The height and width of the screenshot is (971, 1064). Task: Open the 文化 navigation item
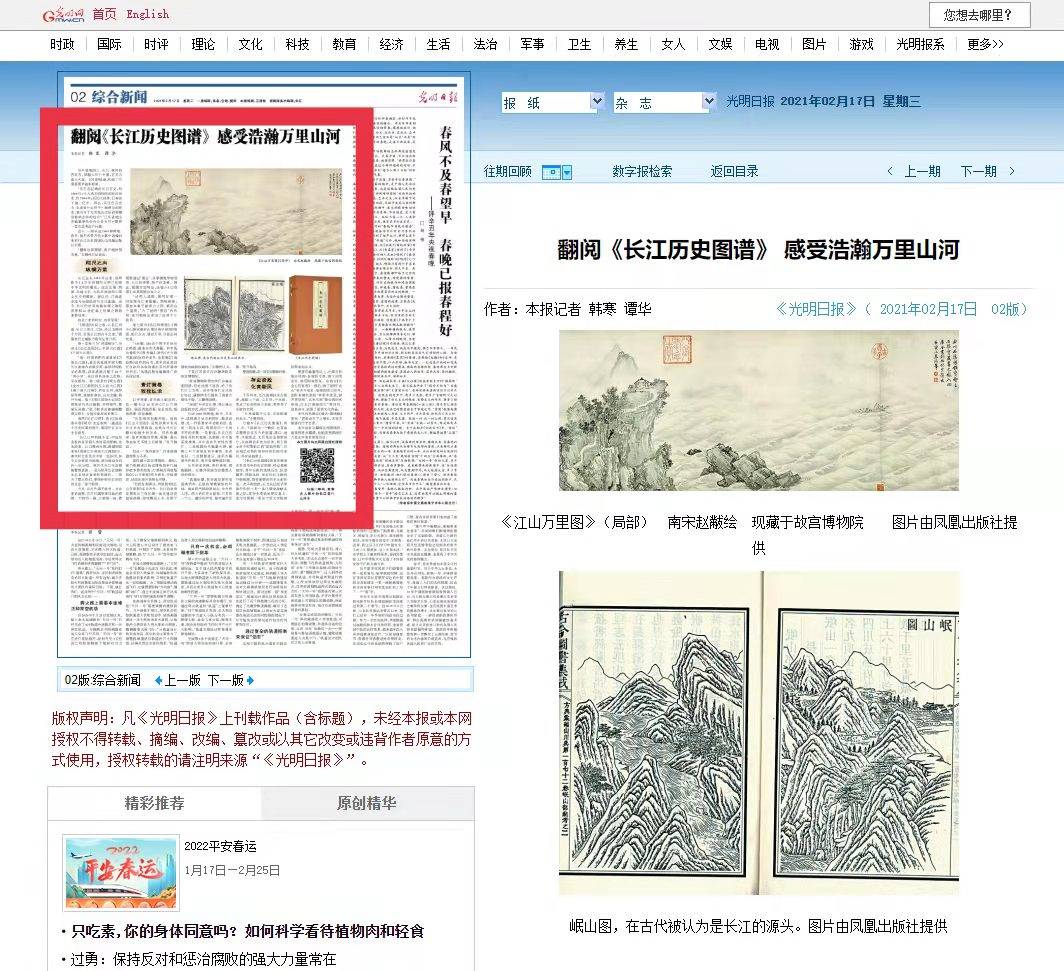[250, 44]
